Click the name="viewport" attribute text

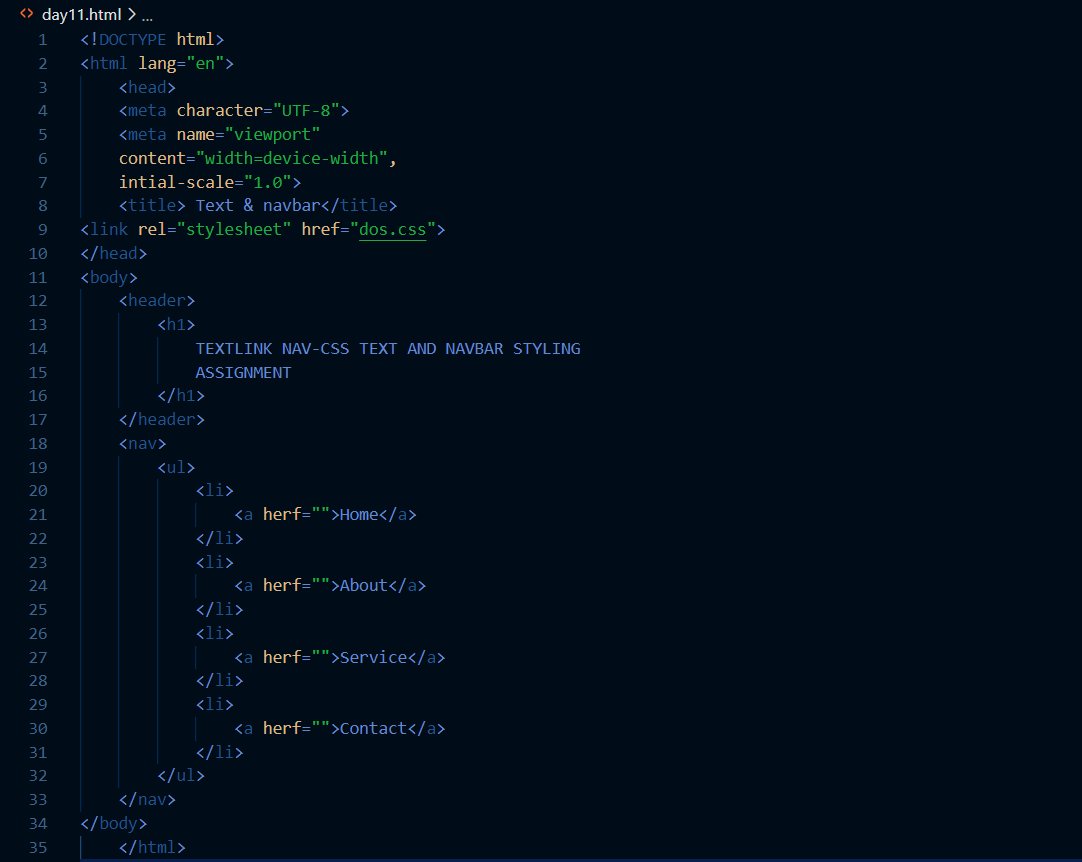point(248,135)
